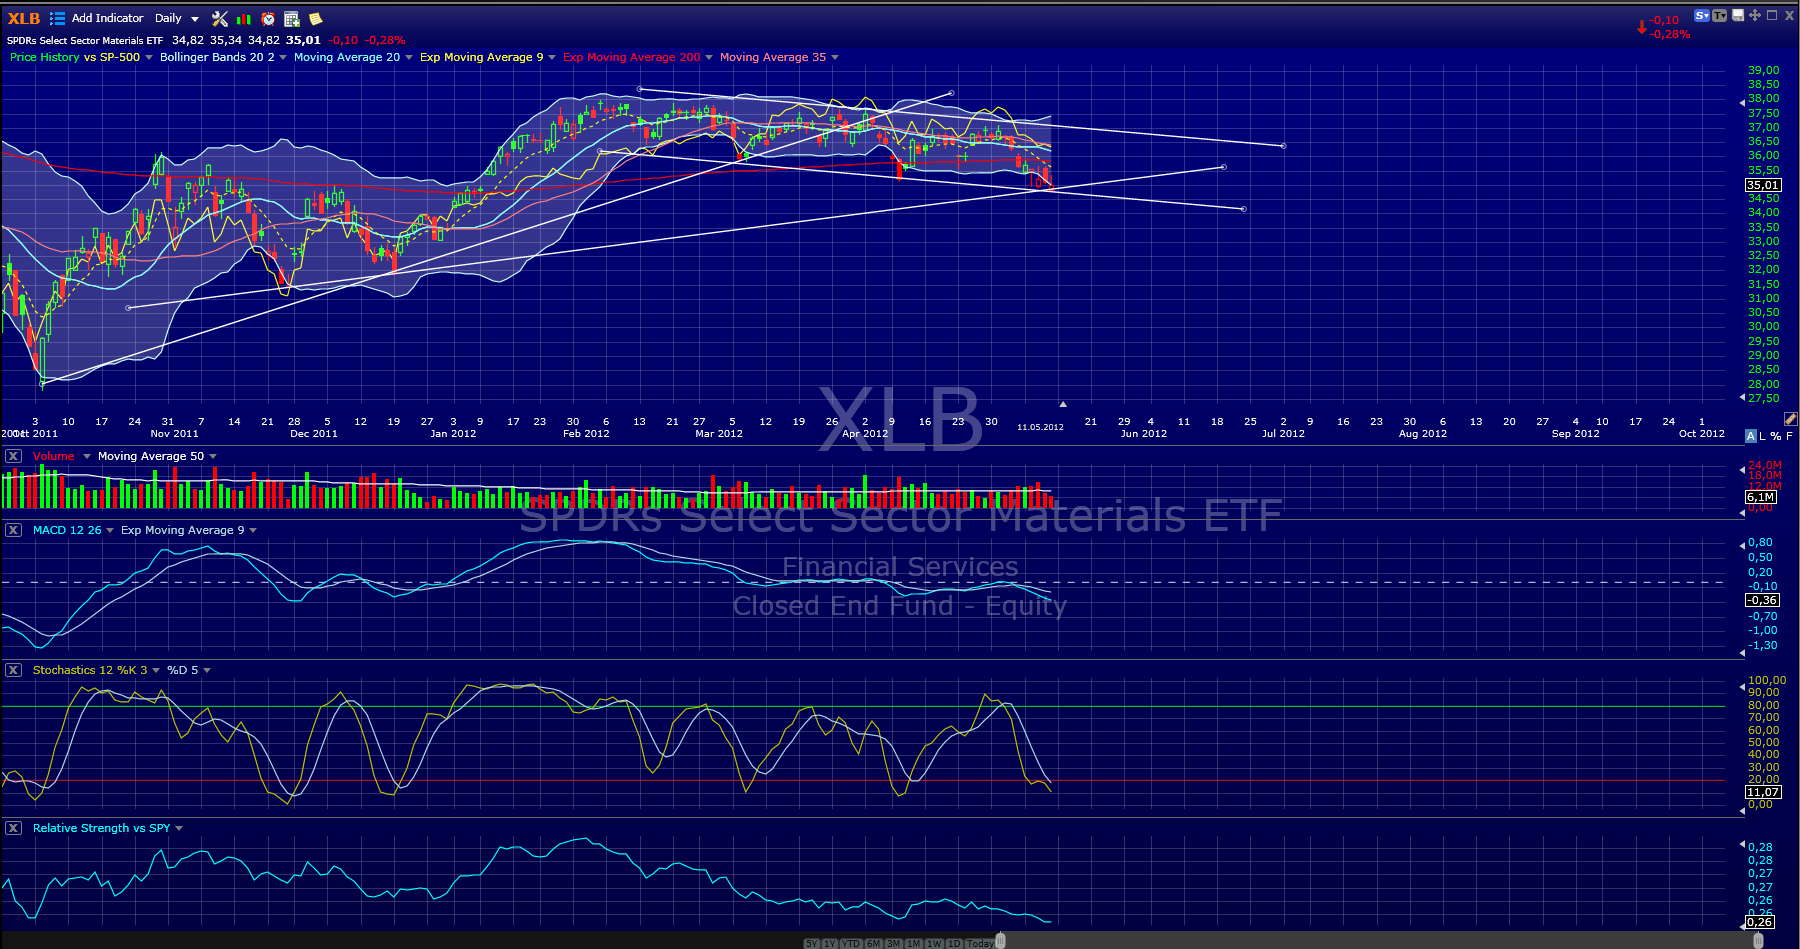
Task: Open the Daily timeframe dropdown
Action: click(x=176, y=18)
